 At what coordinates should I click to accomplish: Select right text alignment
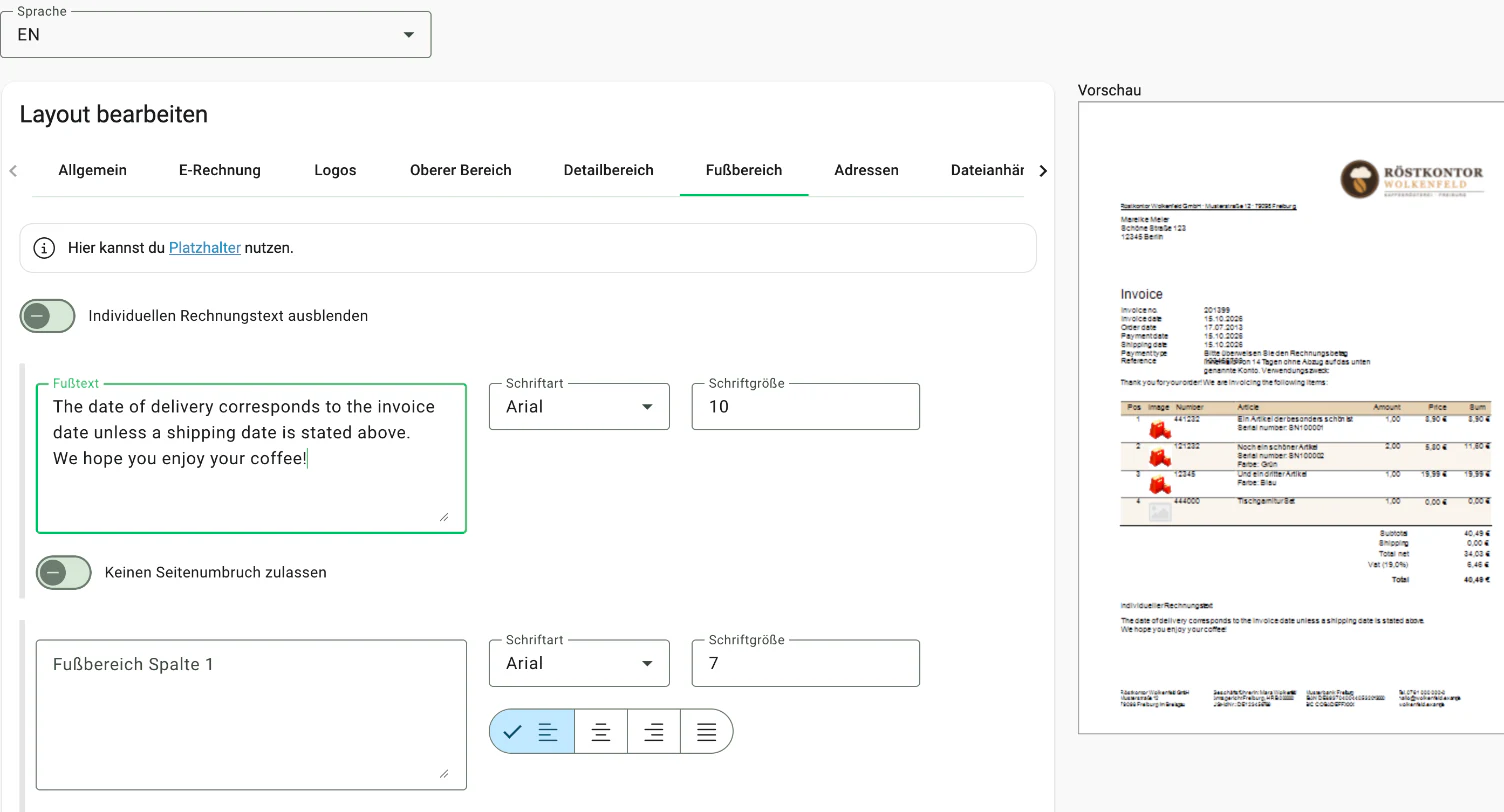(654, 732)
